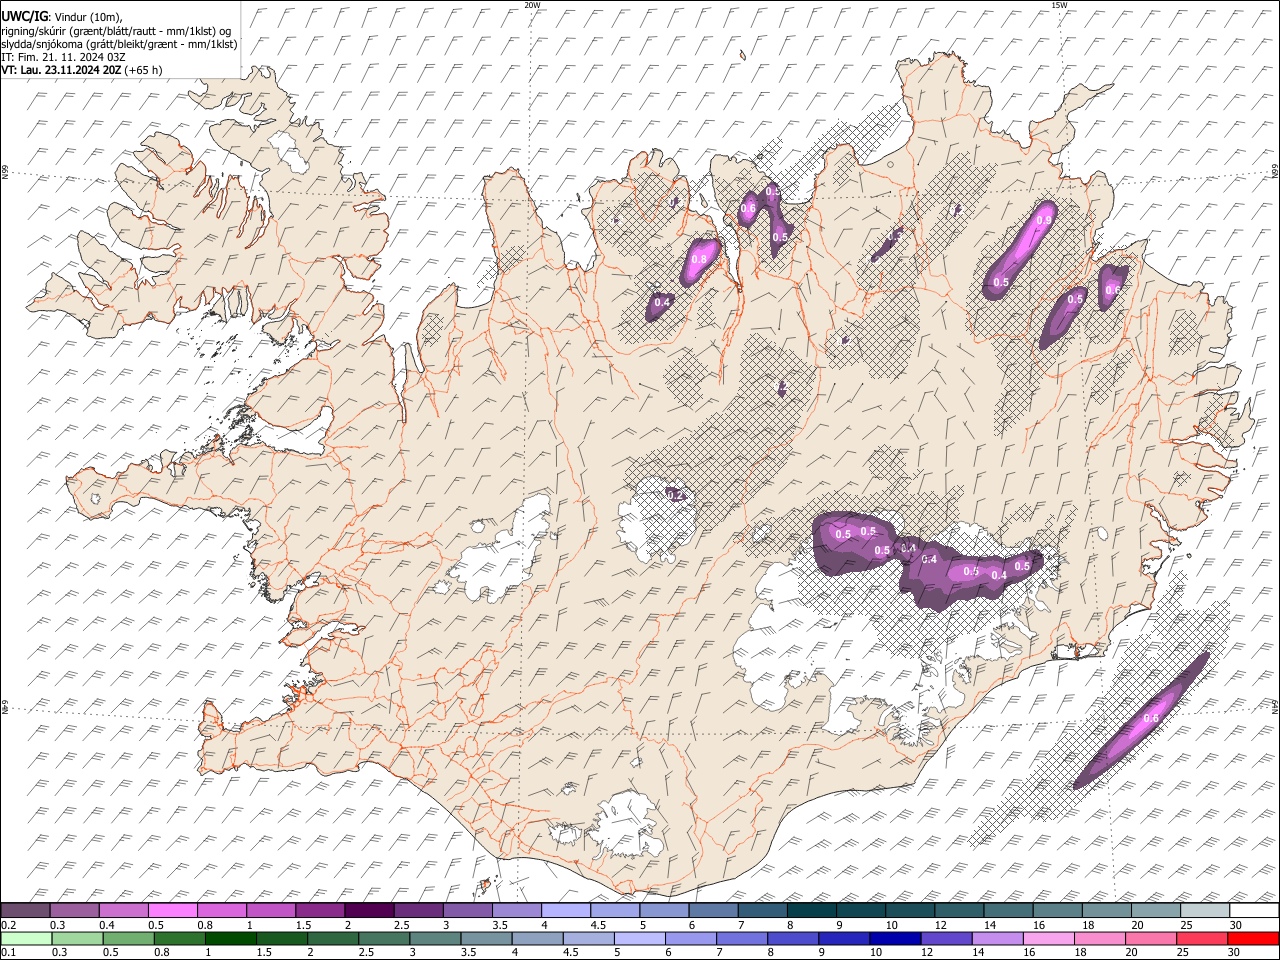Click the "20W" longitude label
1280x960 pixels.
point(532,5)
